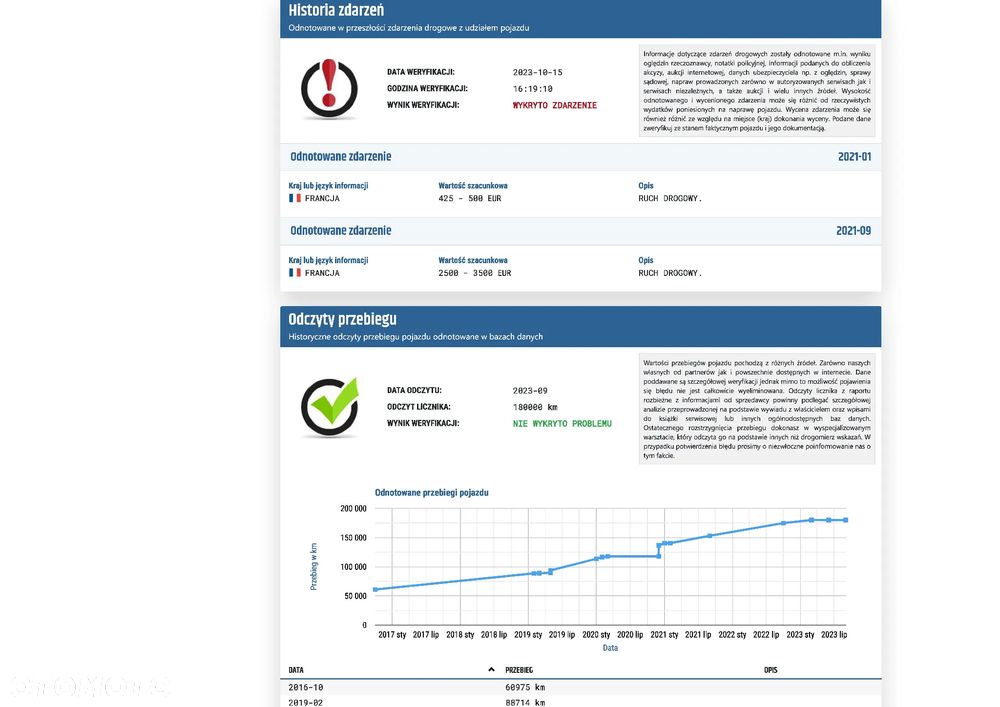The image size is (1000, 707).
Task: Click the reading date 2023-09
Action: (530, 390)
